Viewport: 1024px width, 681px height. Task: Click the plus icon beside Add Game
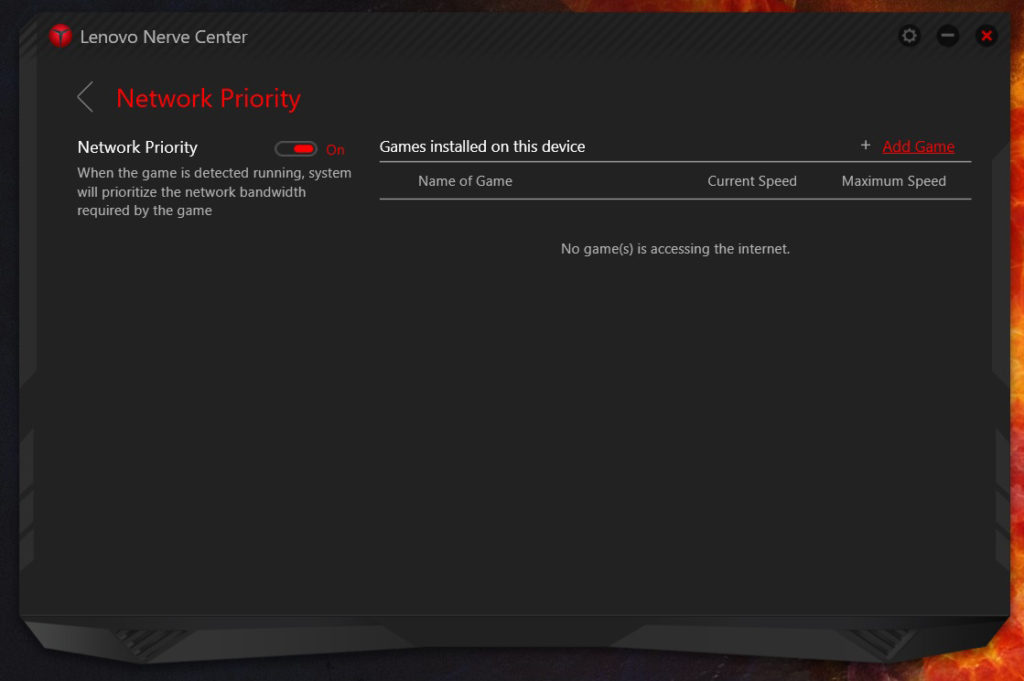[x=866, y=146]
